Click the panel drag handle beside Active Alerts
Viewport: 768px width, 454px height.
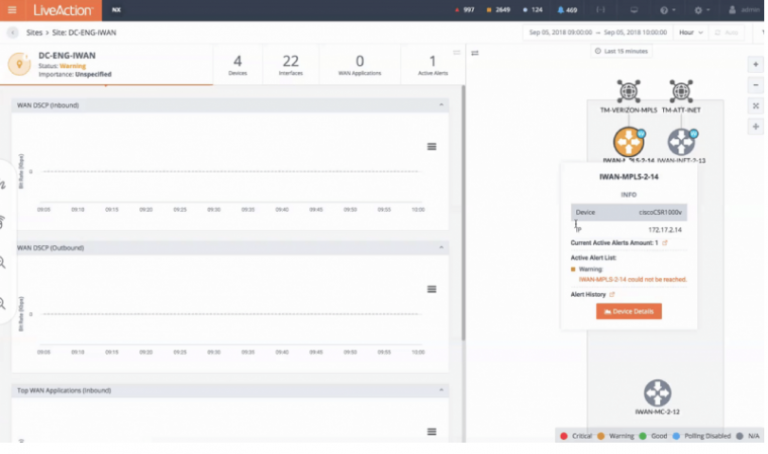point(456,52)
